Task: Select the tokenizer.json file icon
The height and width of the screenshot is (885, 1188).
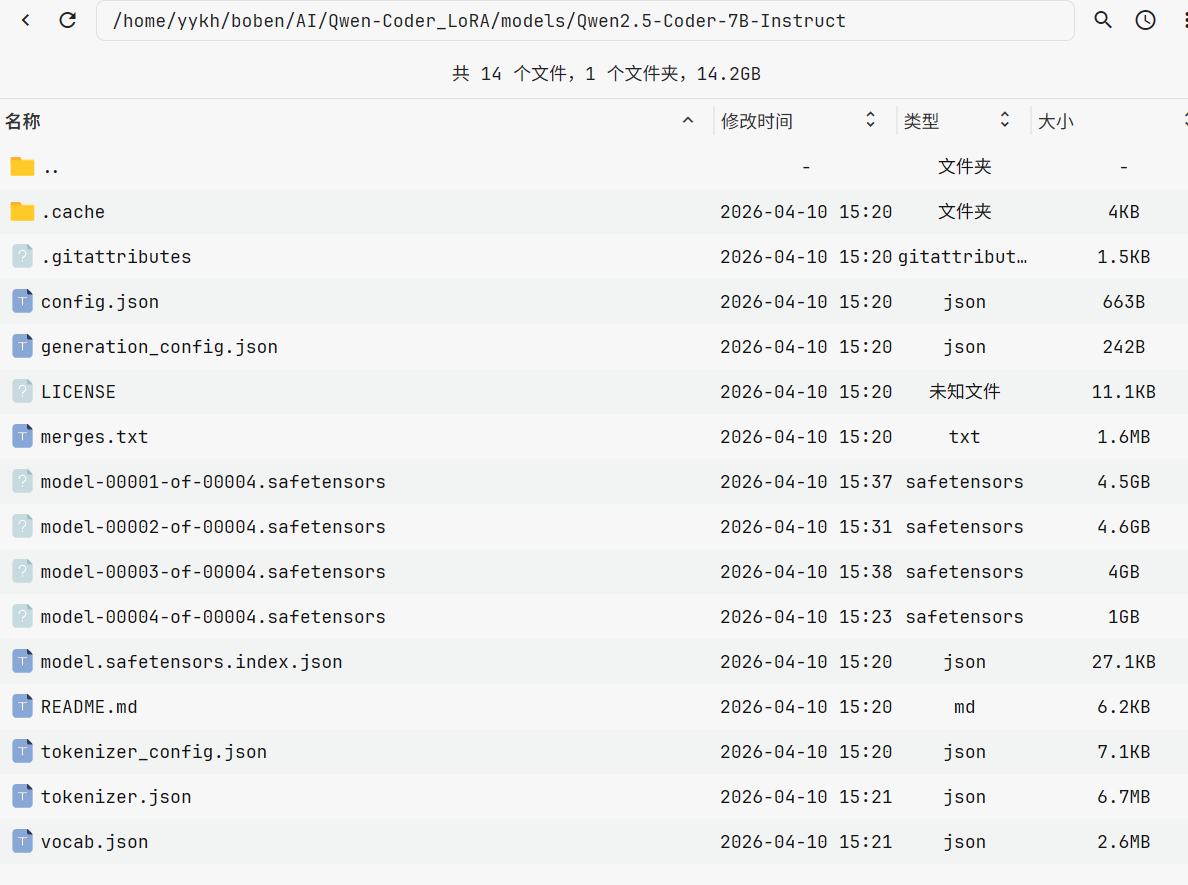Action: tap(23, 796)
